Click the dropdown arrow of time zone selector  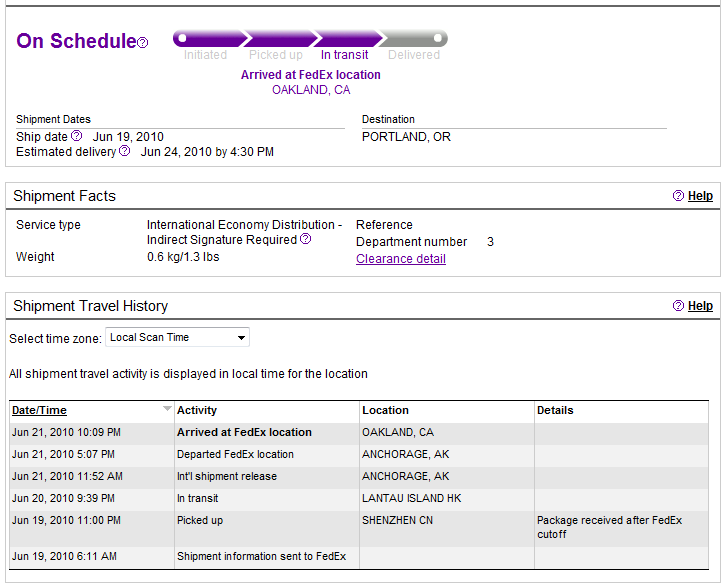[x=241, y=337]
